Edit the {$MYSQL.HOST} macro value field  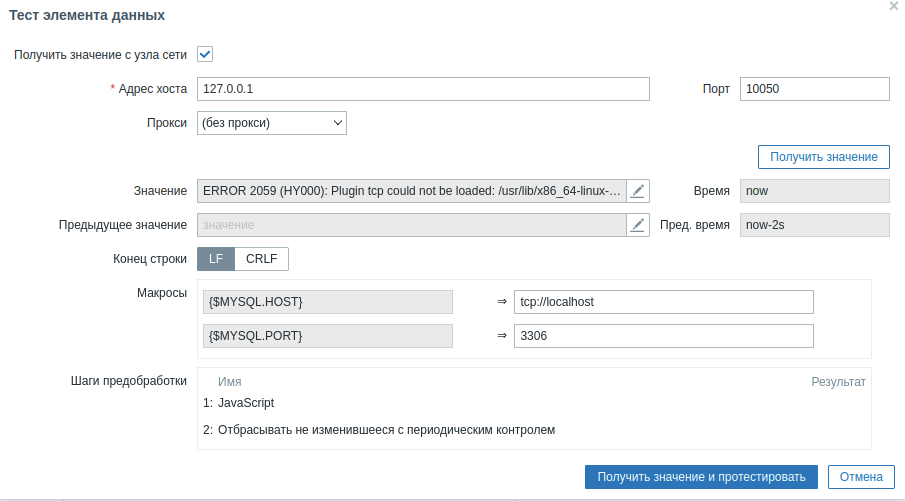663,302
